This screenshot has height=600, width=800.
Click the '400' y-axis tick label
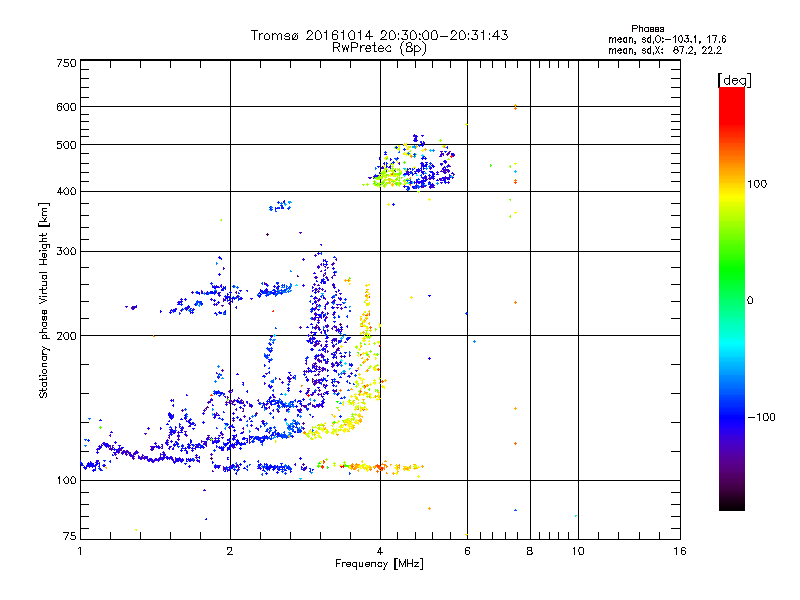(66, 192)
